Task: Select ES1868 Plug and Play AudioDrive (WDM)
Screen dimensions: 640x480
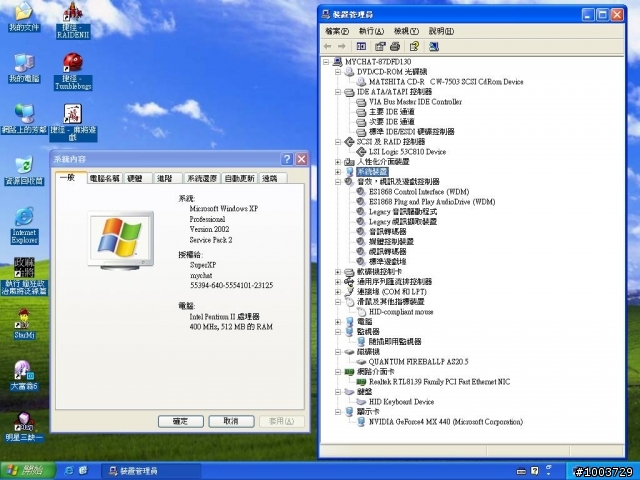Action: point(432,202)
